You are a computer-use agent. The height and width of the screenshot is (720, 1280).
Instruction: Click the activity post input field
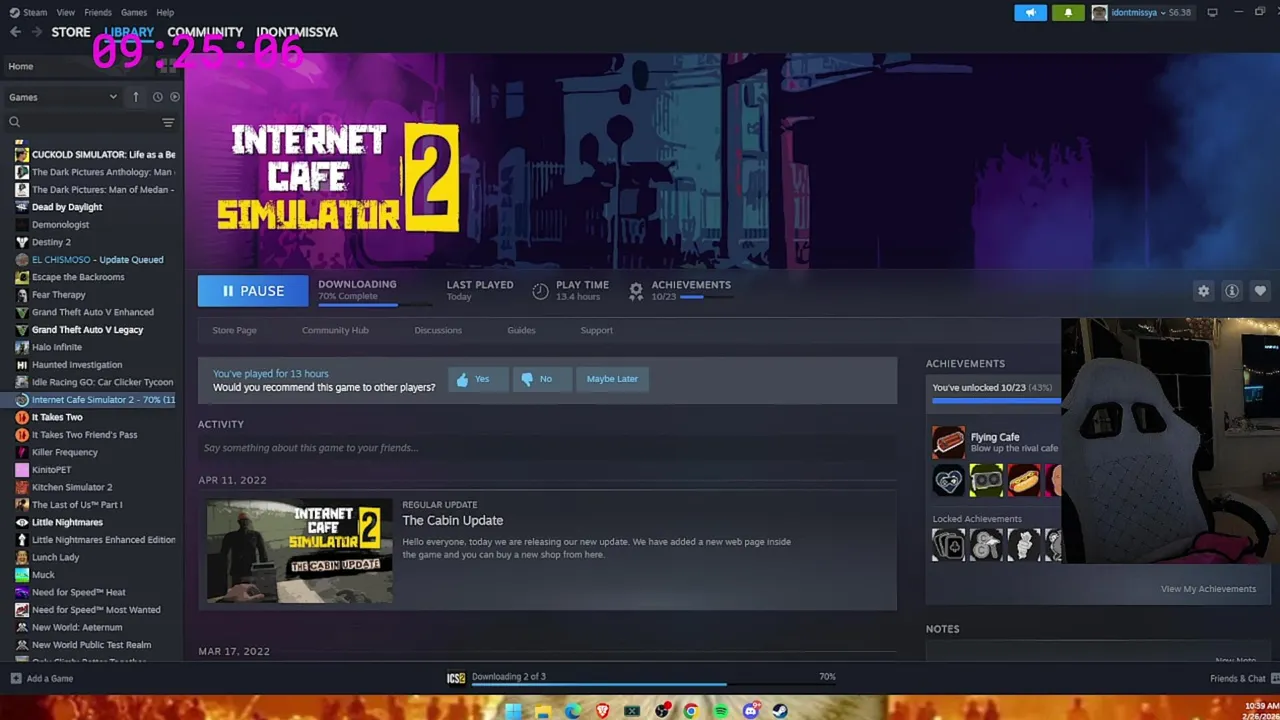(547, 448)
